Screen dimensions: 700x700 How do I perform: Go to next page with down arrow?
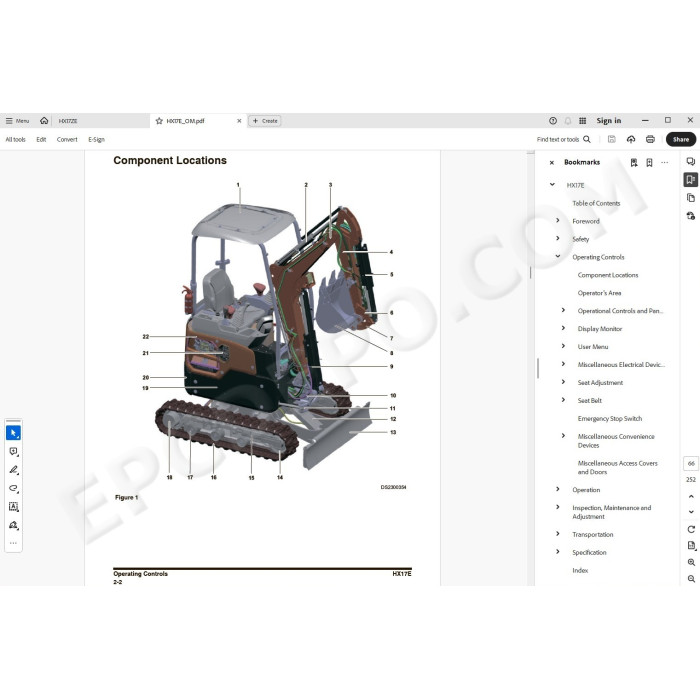tap(691, 512)
